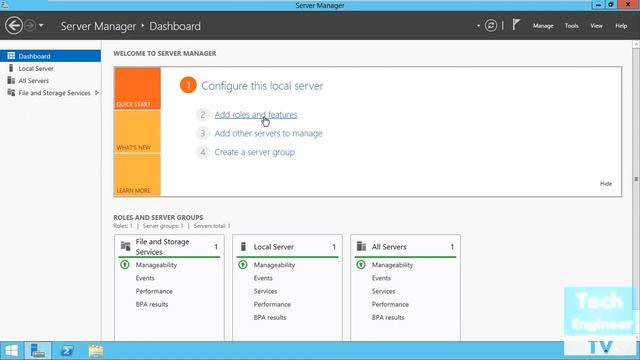The width and height of the screenshot is (640, 360).
Task: Click the Dashboard grid icon in sidebar
Action: [11, 56]
